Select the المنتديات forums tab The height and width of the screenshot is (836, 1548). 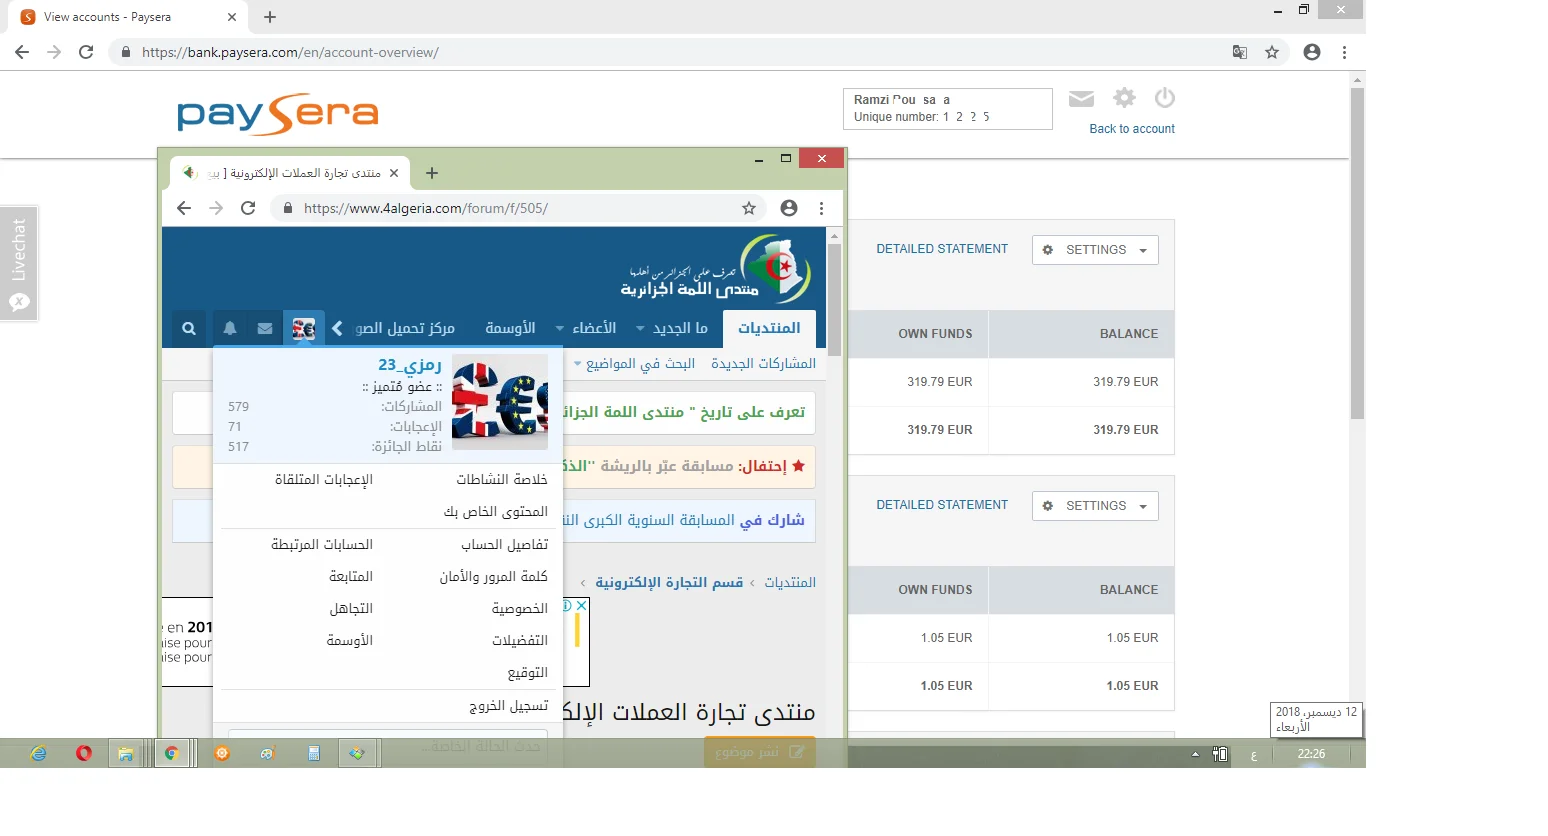coord(768,328)
